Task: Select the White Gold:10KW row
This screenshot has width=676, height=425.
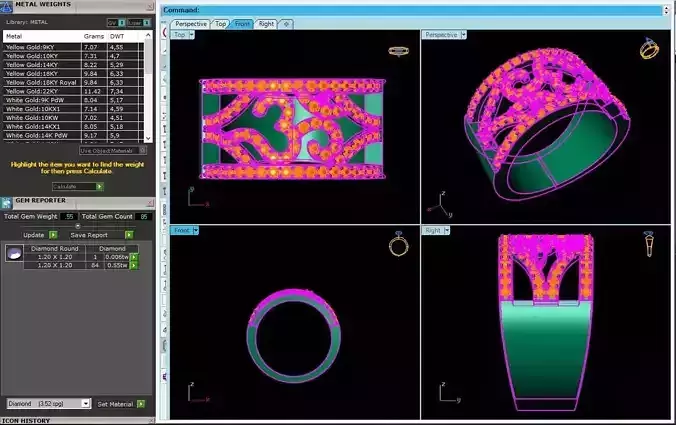Action: click(73, 118)
